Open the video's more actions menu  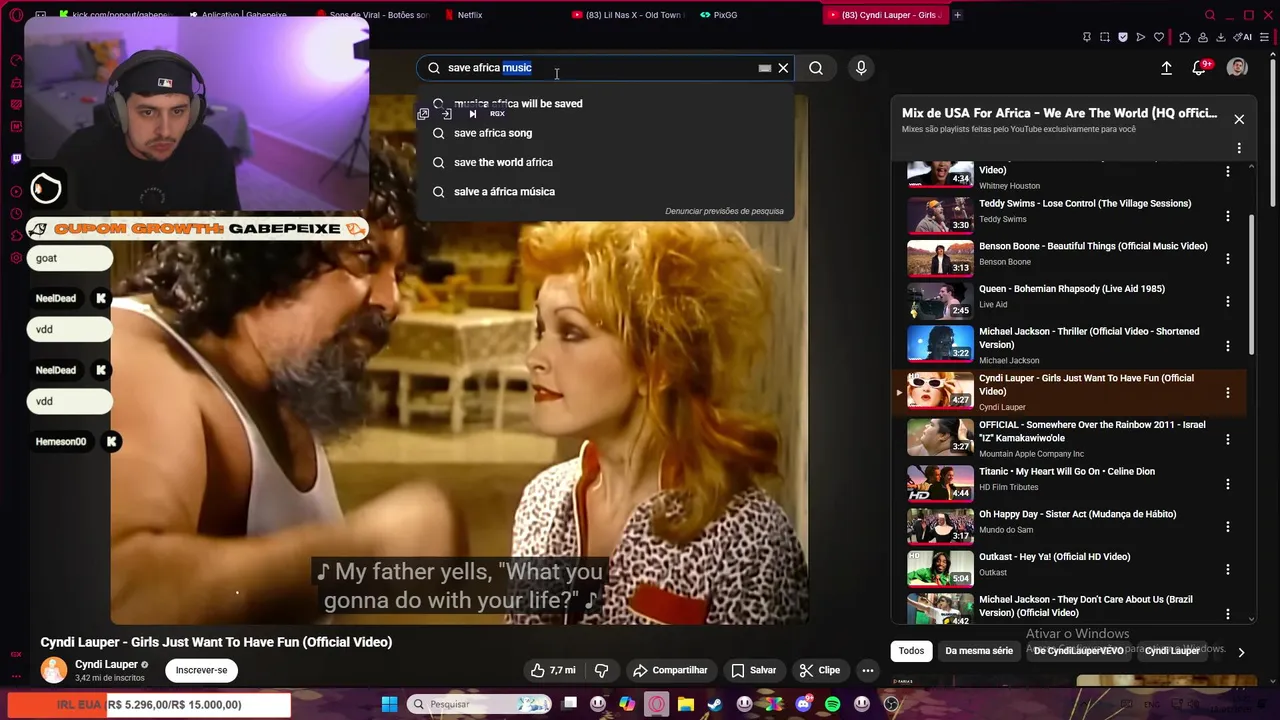[x=868, y=670]
